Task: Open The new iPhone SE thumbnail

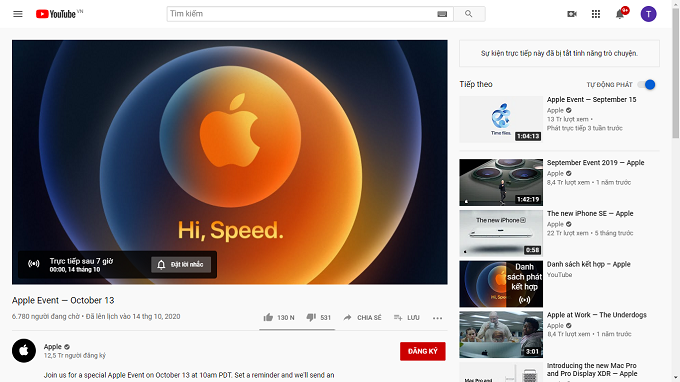Action: pos(501,233)
